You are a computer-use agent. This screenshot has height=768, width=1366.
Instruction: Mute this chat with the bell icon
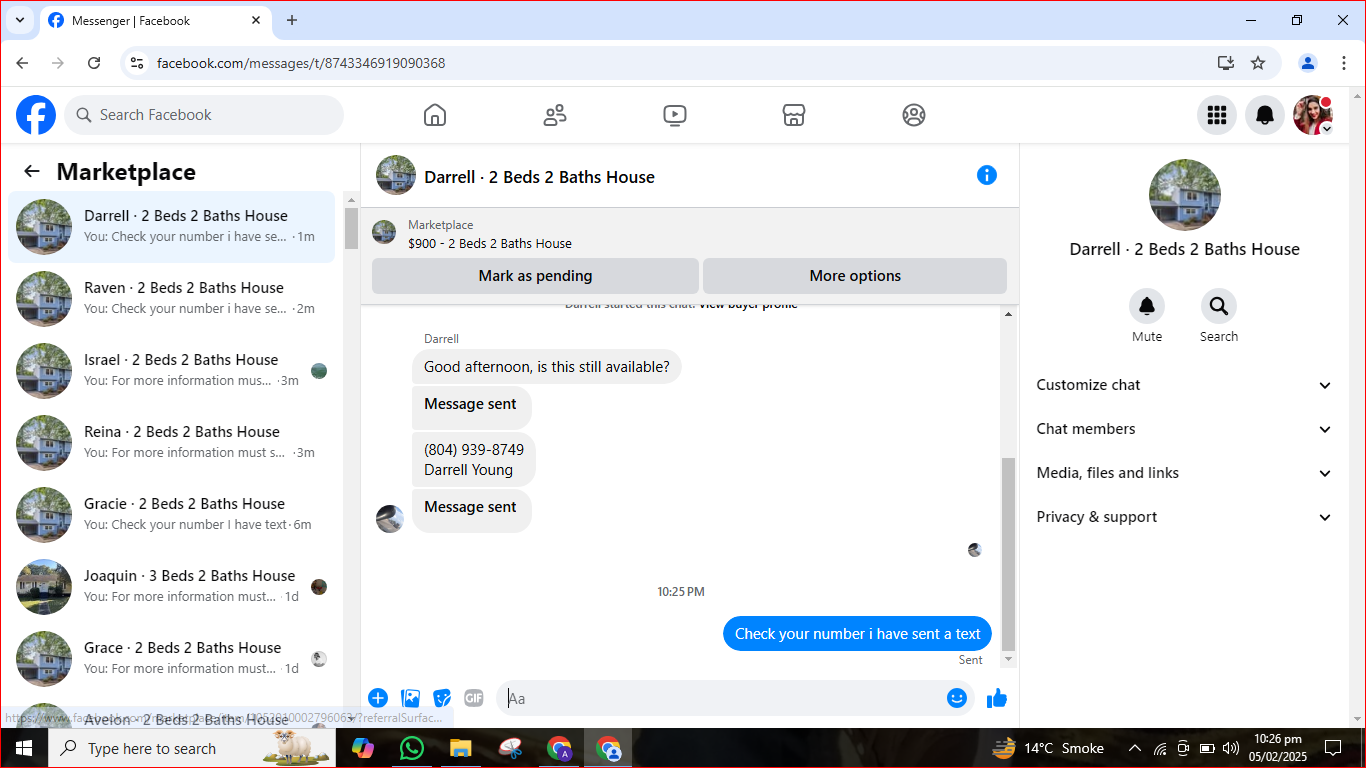[1147, 306]
